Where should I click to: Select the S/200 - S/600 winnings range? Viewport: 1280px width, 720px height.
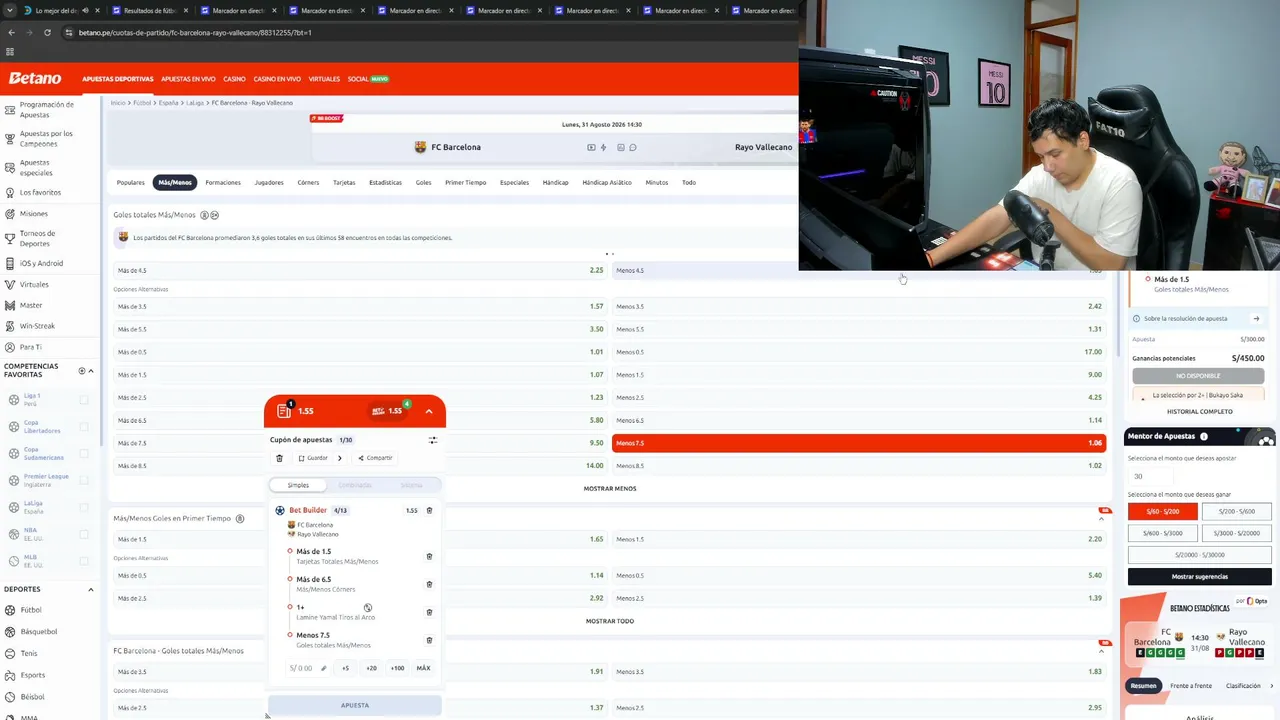click(1236, 511)
